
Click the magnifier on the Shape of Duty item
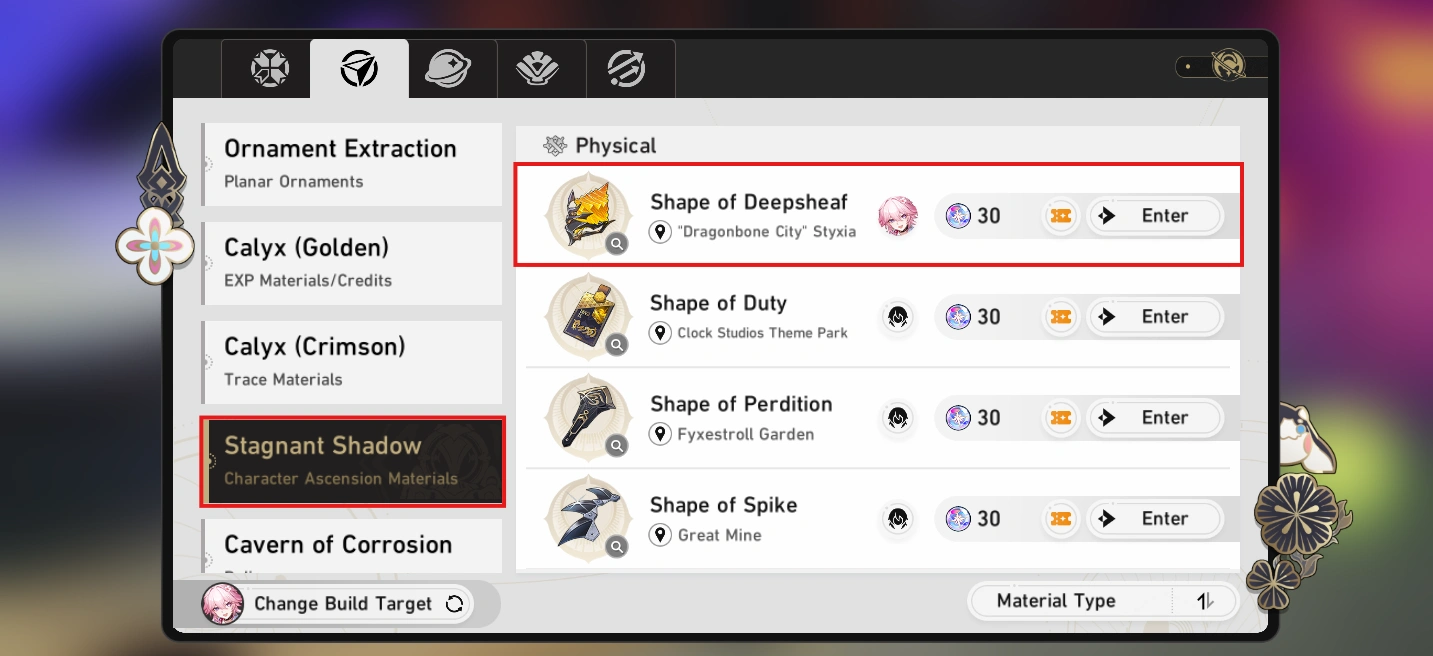[x=617, y=345]
